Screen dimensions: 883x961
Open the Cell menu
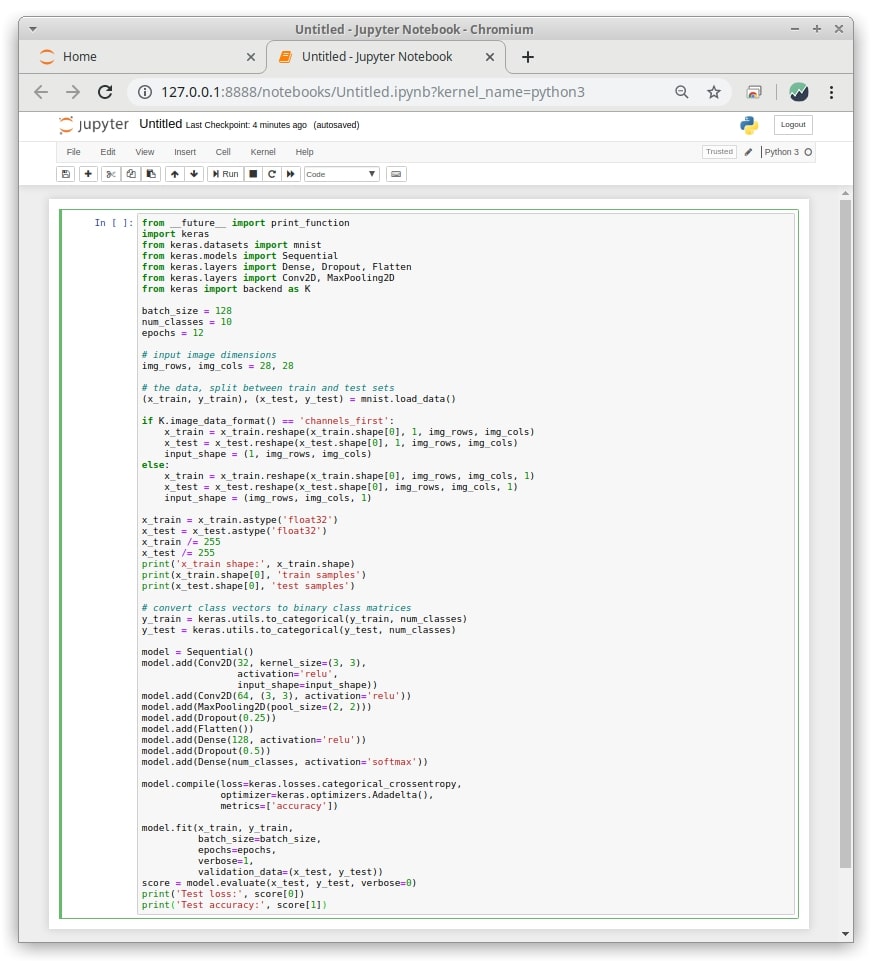223,152
